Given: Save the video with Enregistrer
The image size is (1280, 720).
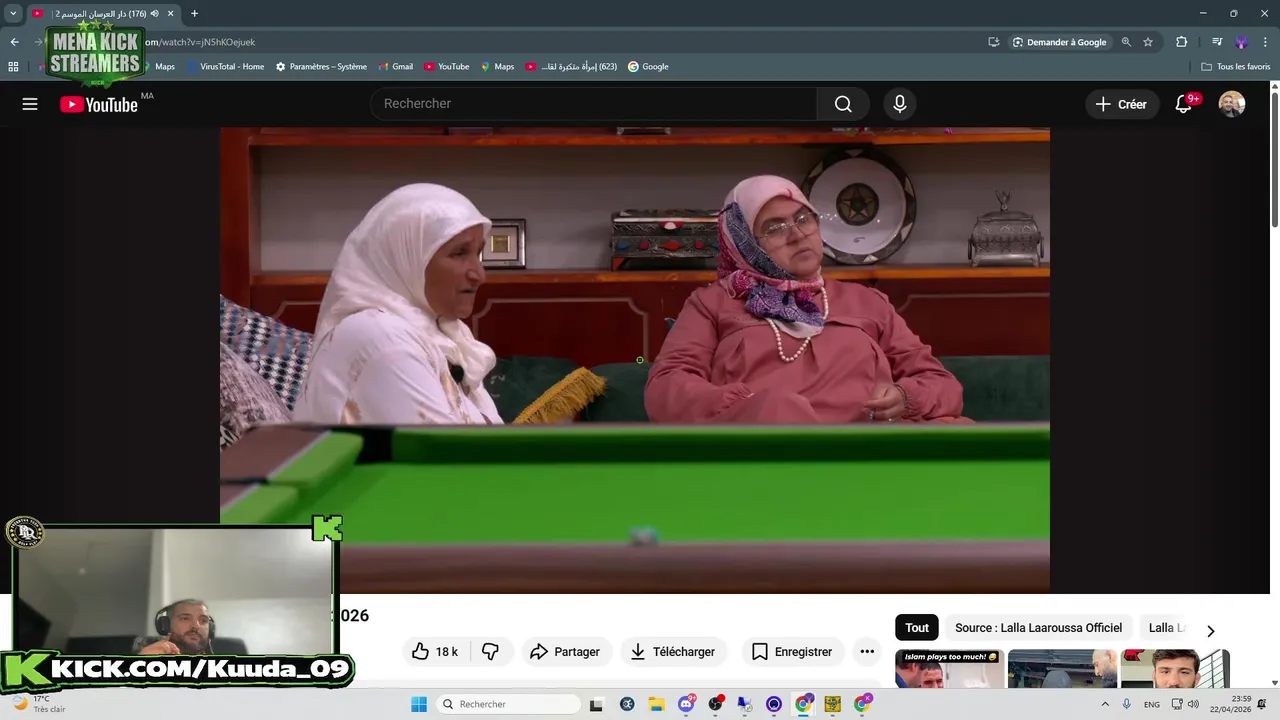Looking at the screenshot, I should tap(792, 652).
